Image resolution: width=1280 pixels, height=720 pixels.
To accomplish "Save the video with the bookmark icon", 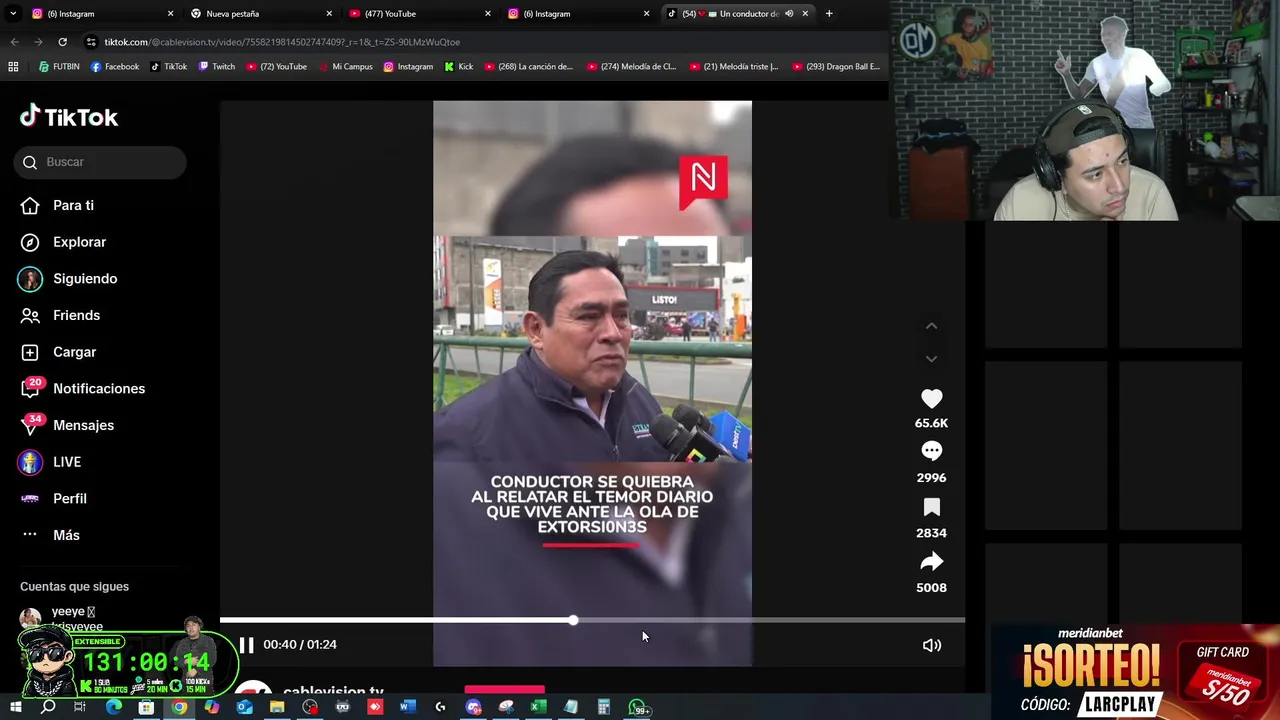I will (931, 507).
